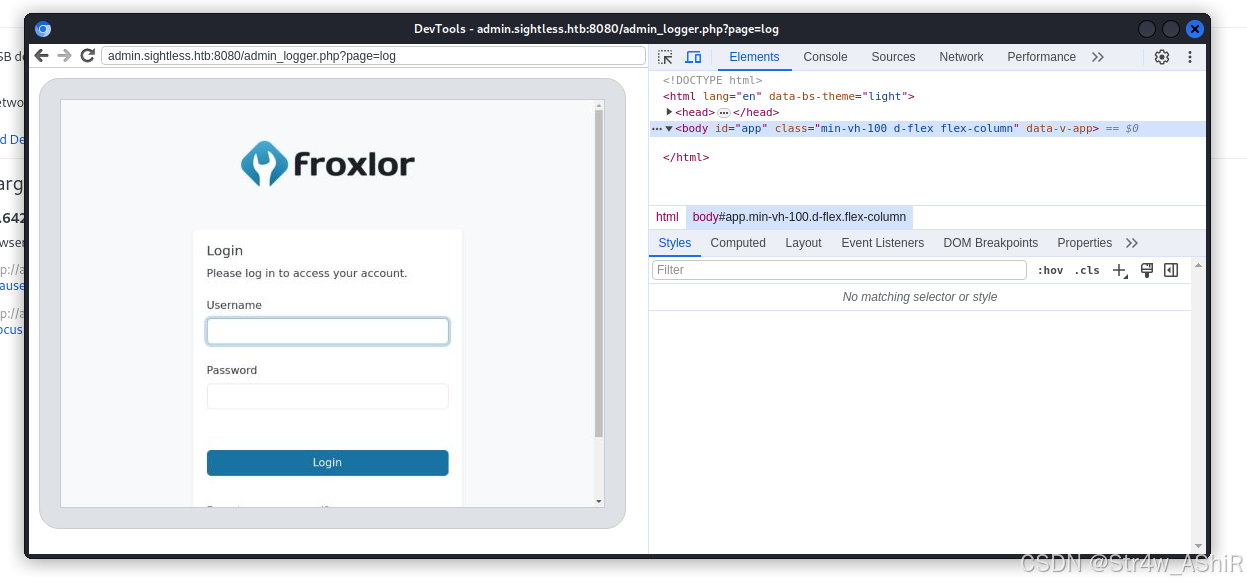
Task: Switch to the Elements tab
Action: click(754, 57)
